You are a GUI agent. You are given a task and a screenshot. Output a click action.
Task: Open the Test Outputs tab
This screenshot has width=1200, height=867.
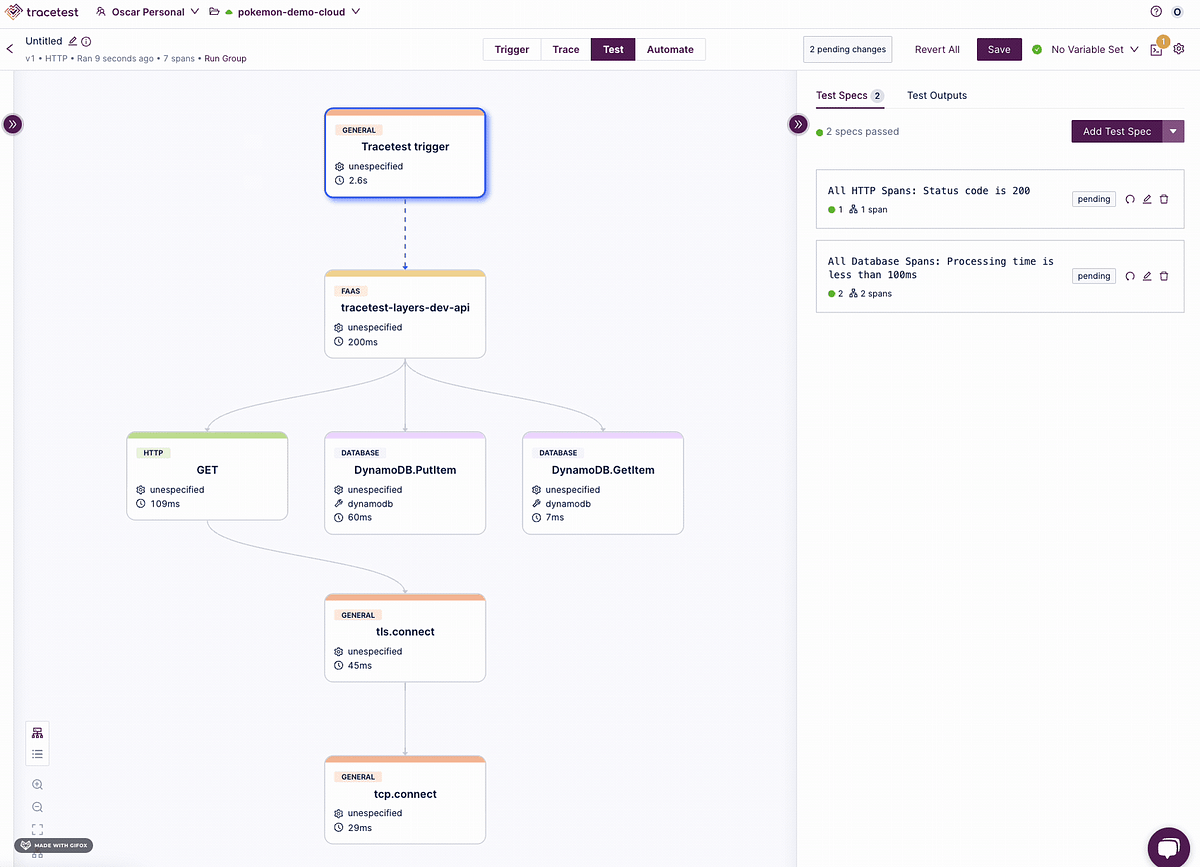coord(936,95)
